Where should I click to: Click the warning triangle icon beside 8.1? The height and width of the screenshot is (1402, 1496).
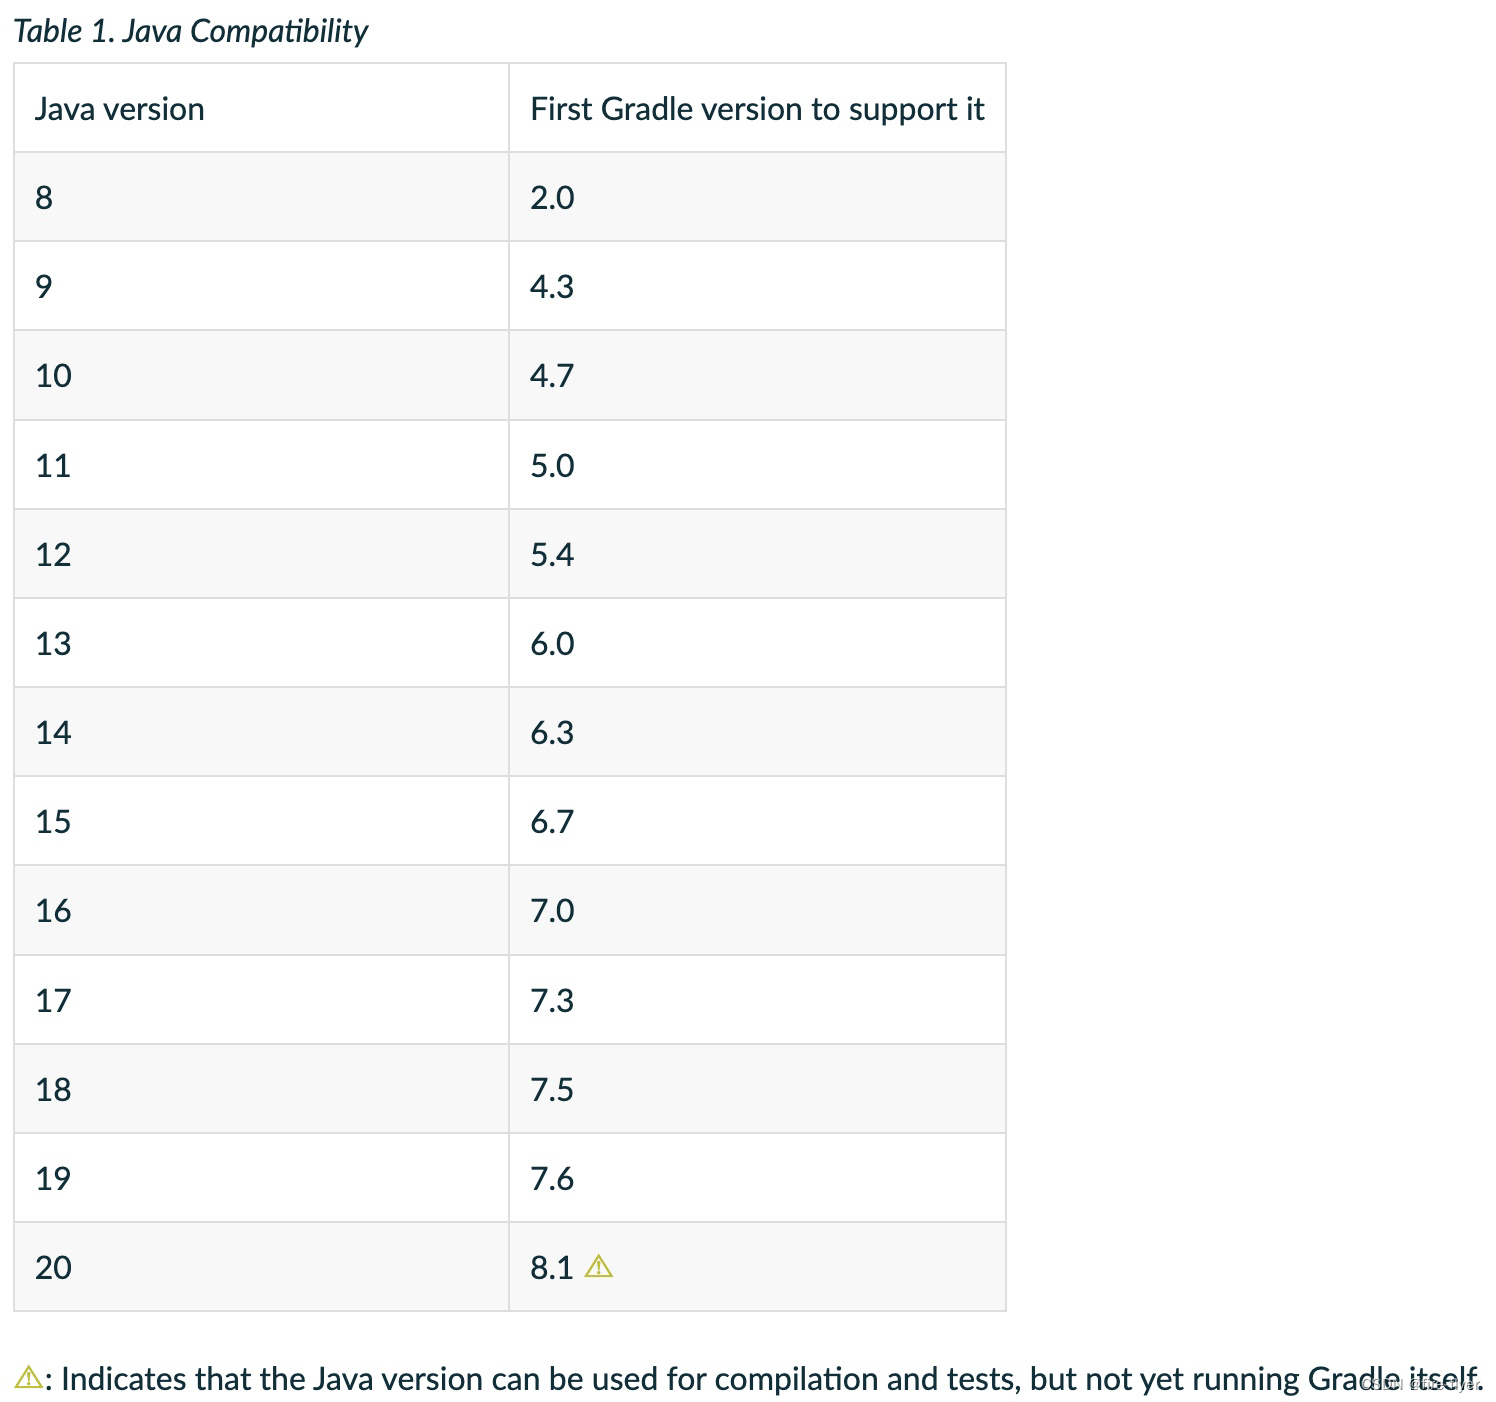(598, 1267)
